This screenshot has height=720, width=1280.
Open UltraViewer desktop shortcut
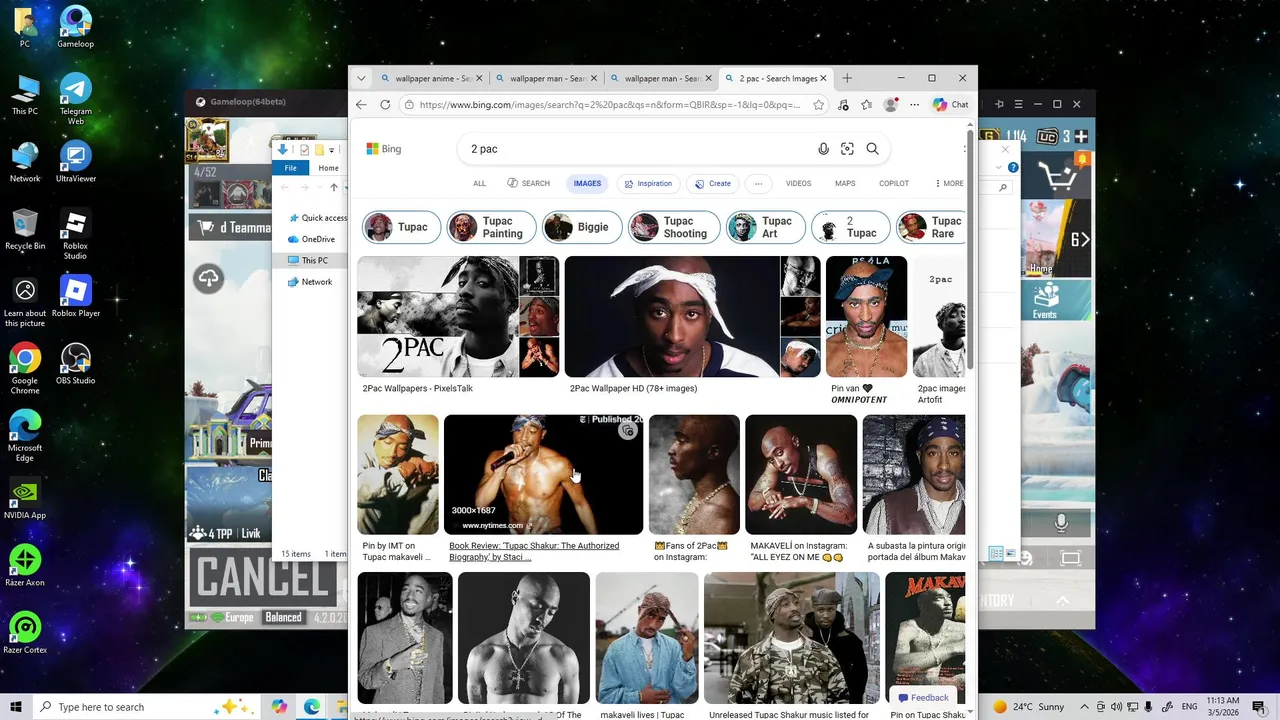pos(76,163)
